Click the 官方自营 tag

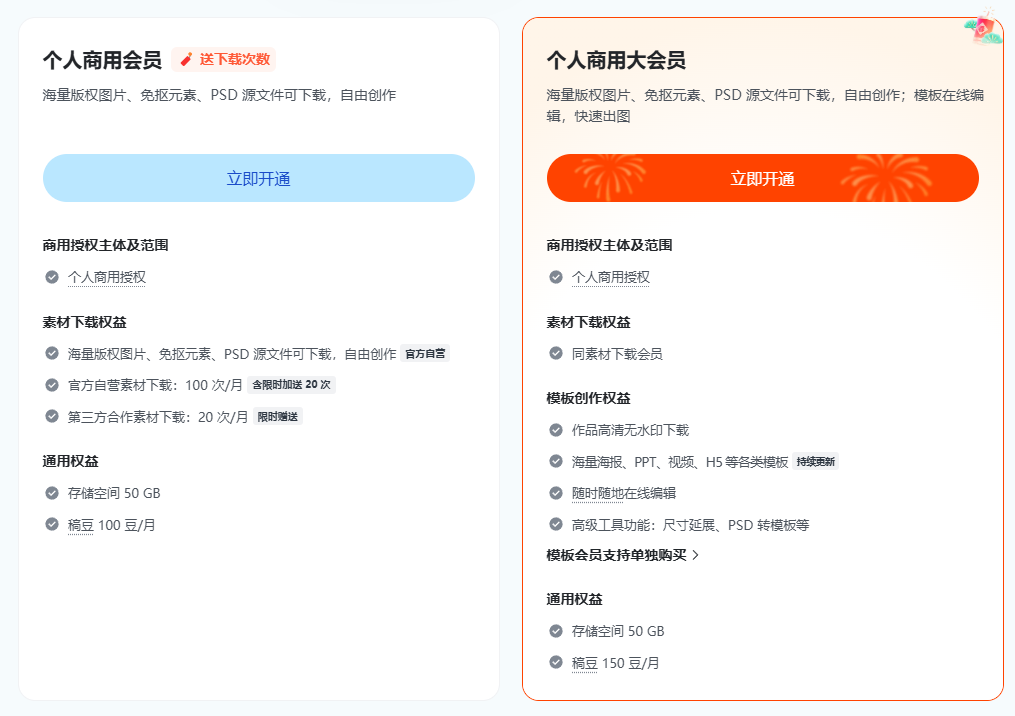[x=425, y=353]
